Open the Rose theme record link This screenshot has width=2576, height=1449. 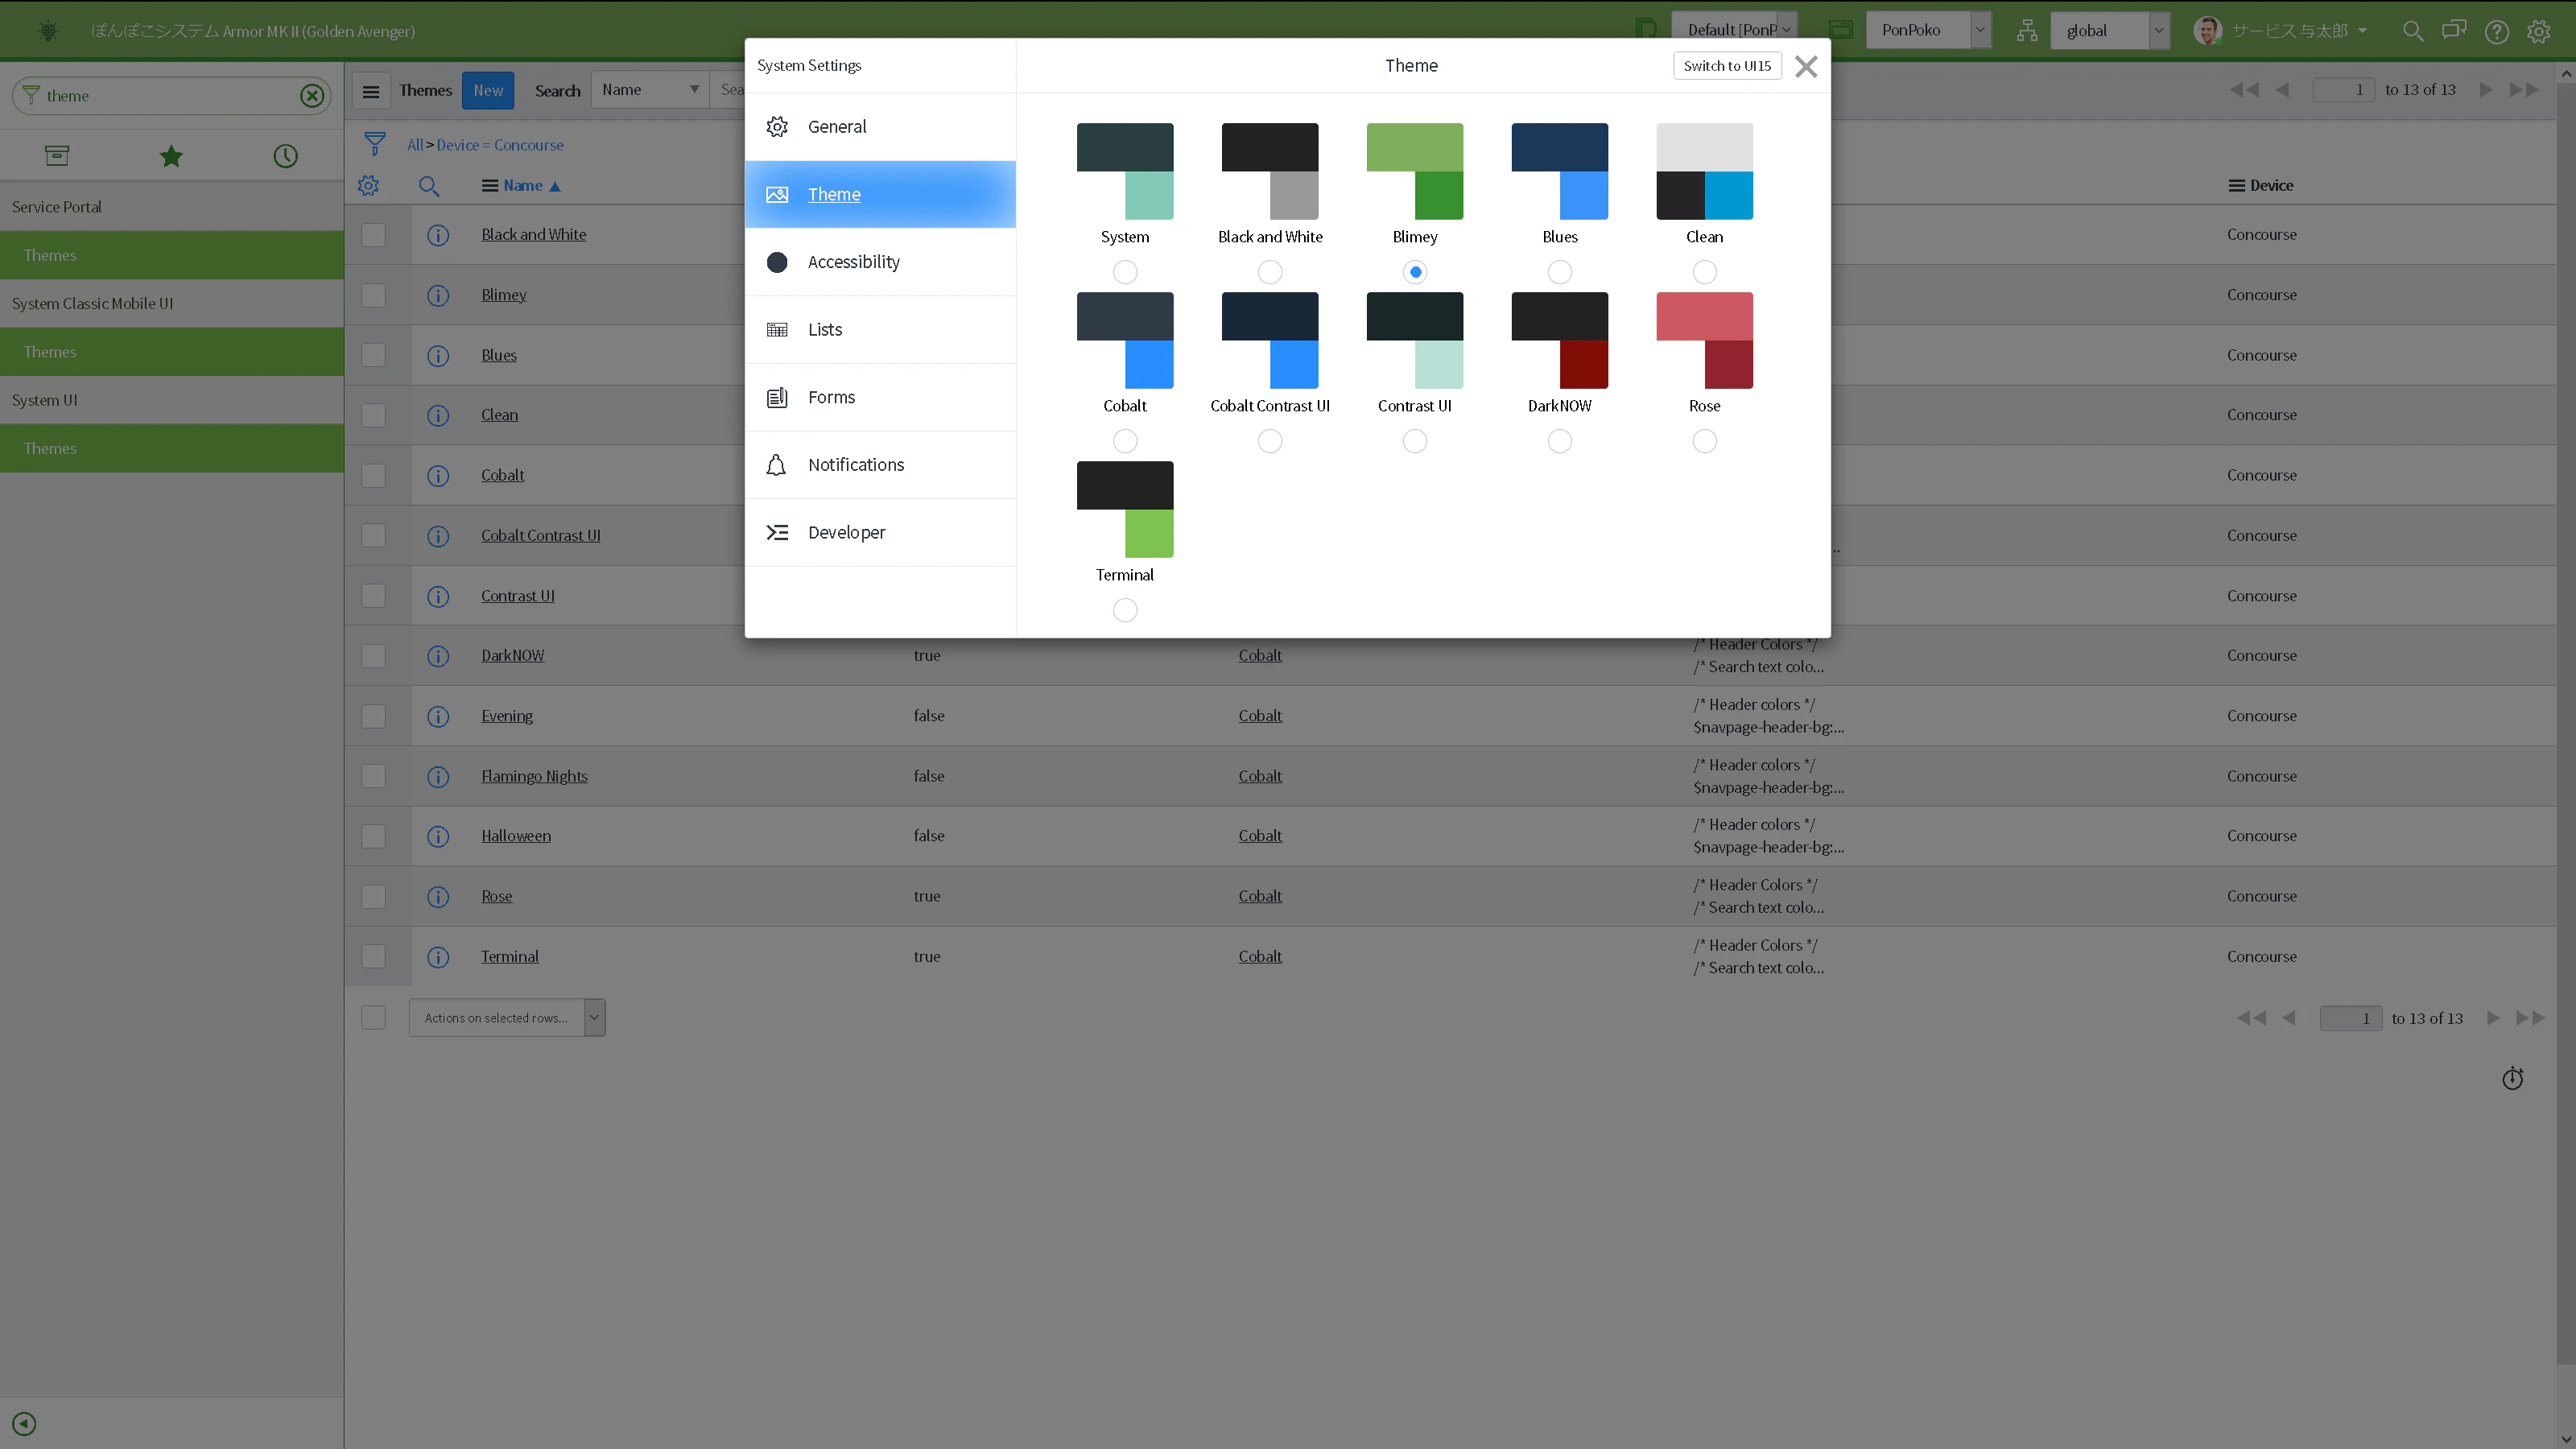pos(496,896)
